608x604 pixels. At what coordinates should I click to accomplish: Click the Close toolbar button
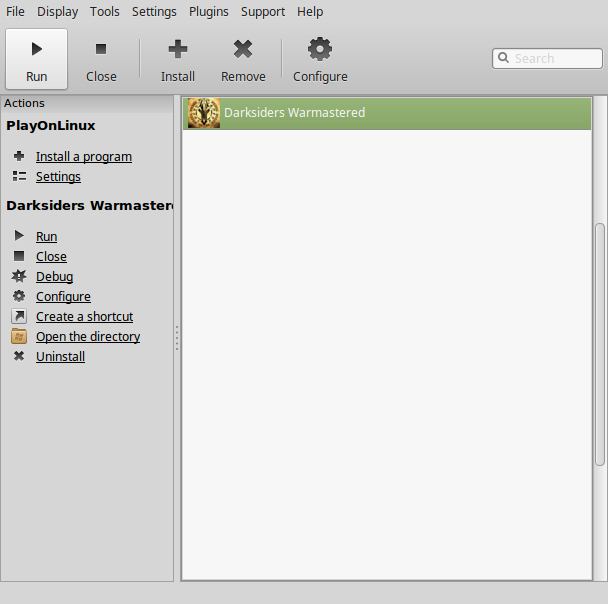tap(101, 59)
